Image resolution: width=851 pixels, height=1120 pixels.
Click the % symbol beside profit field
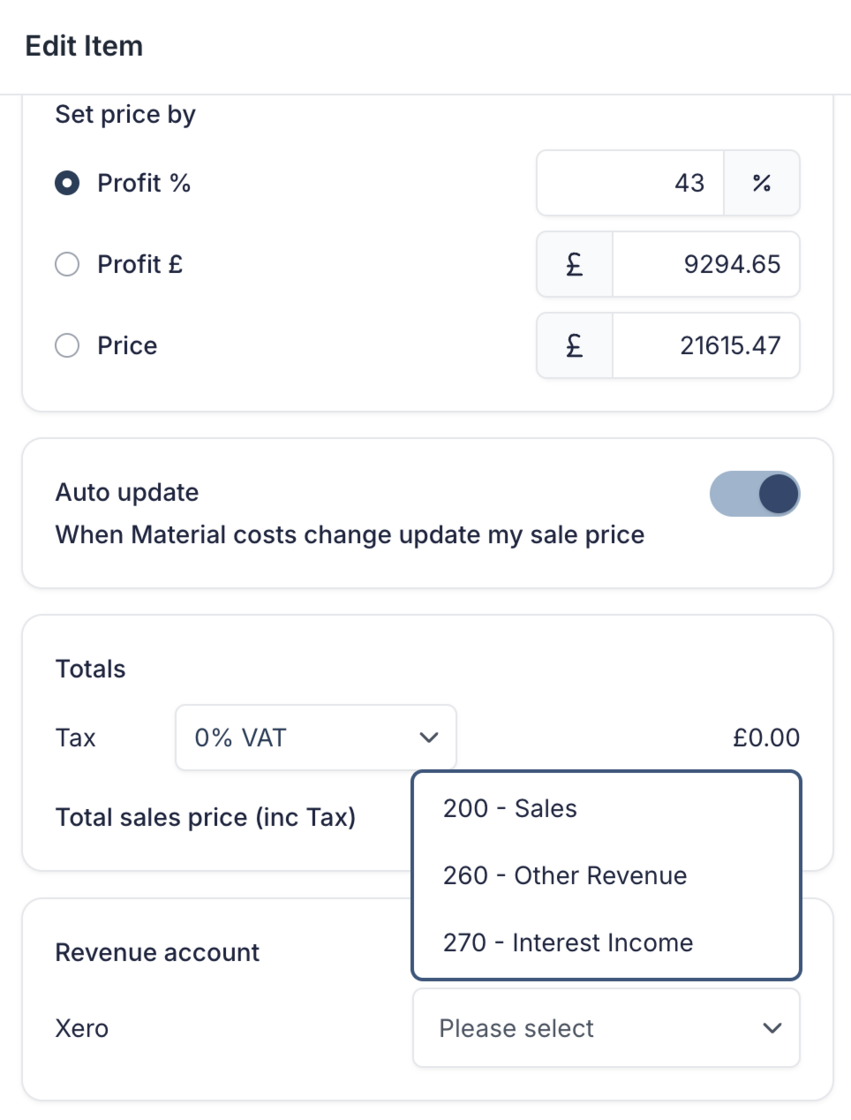(x=762, y=183)
